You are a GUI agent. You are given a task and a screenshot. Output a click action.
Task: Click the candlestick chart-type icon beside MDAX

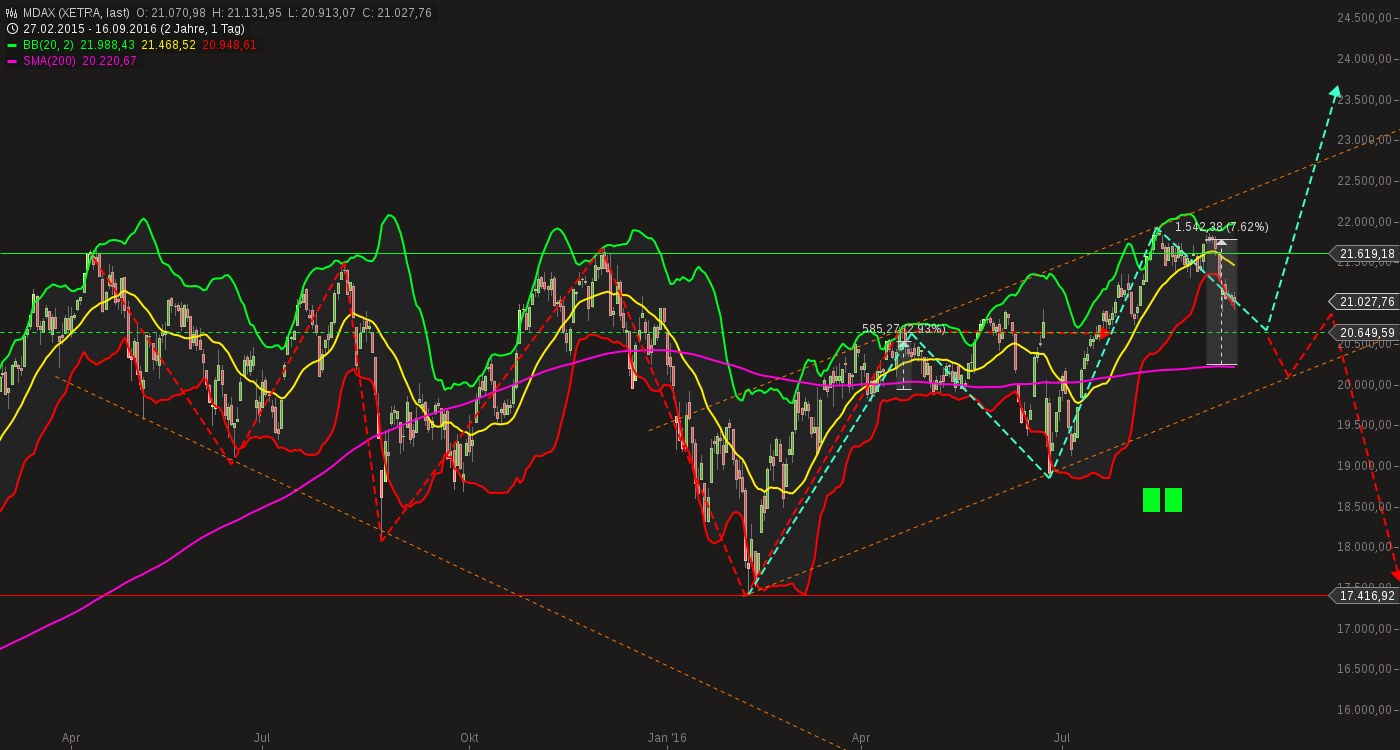(12, 13)
